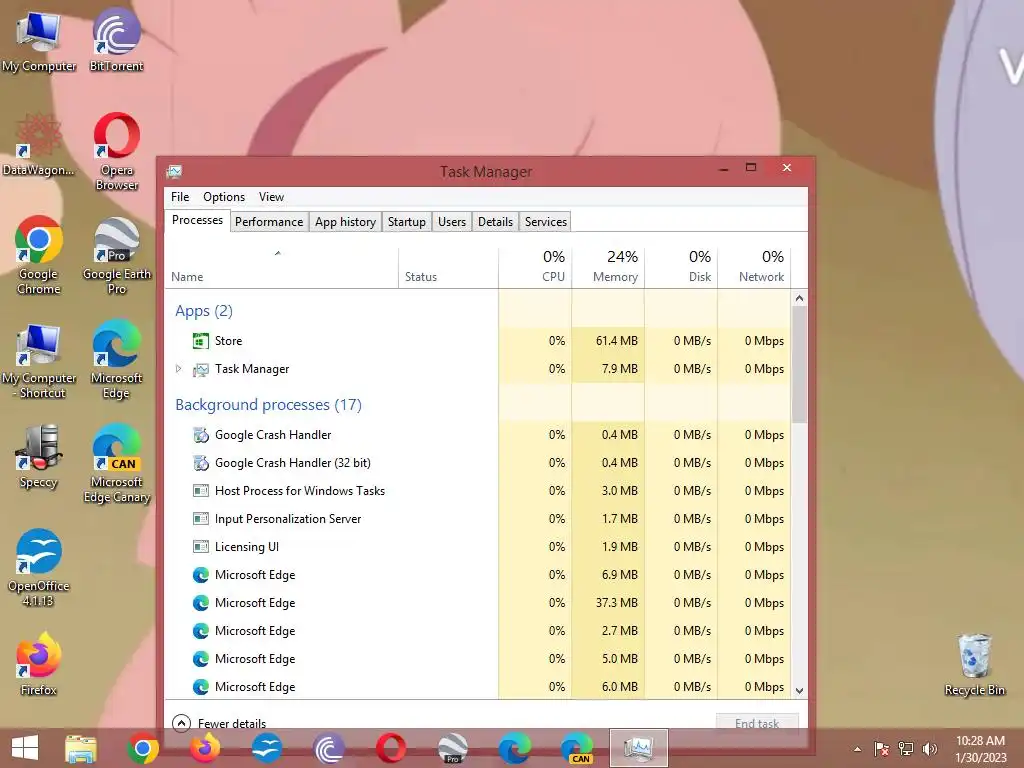
Task: Open Firefox desktop icon
Action: pyautogui.click(x=39, y=664)
